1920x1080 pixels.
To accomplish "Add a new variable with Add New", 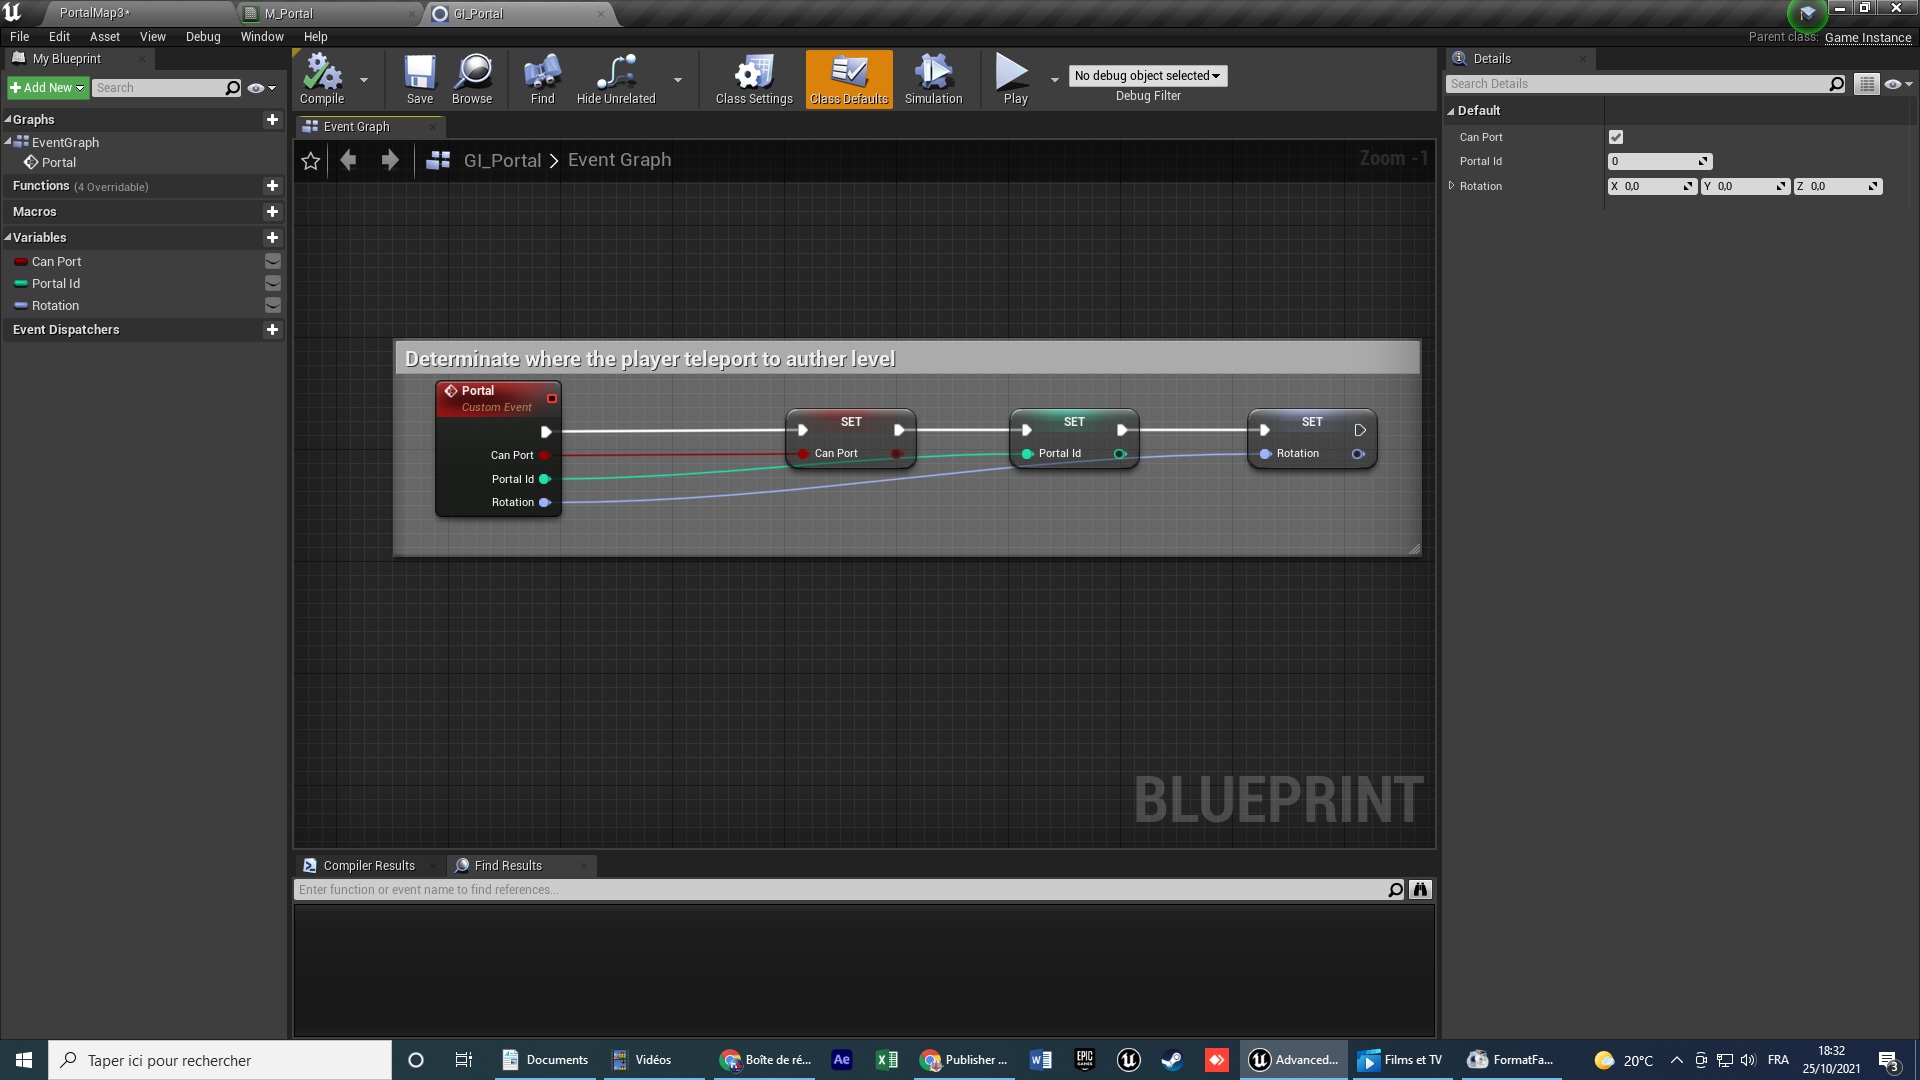I will pos(46,87).
